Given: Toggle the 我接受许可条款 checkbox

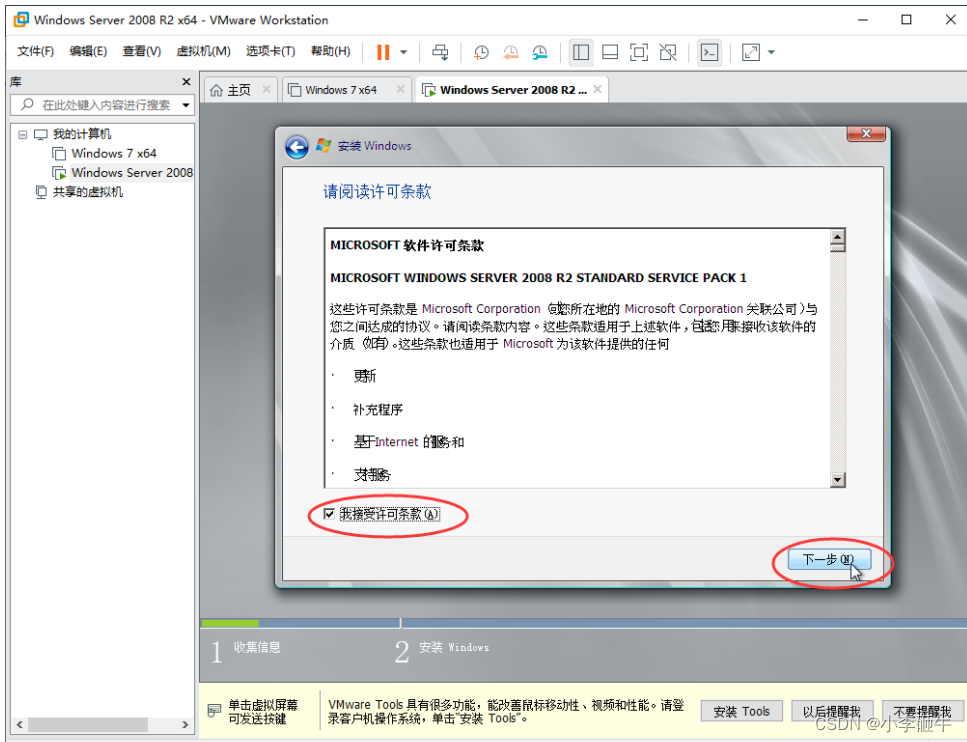Looking at the screenshot, I should pos(329,514).
